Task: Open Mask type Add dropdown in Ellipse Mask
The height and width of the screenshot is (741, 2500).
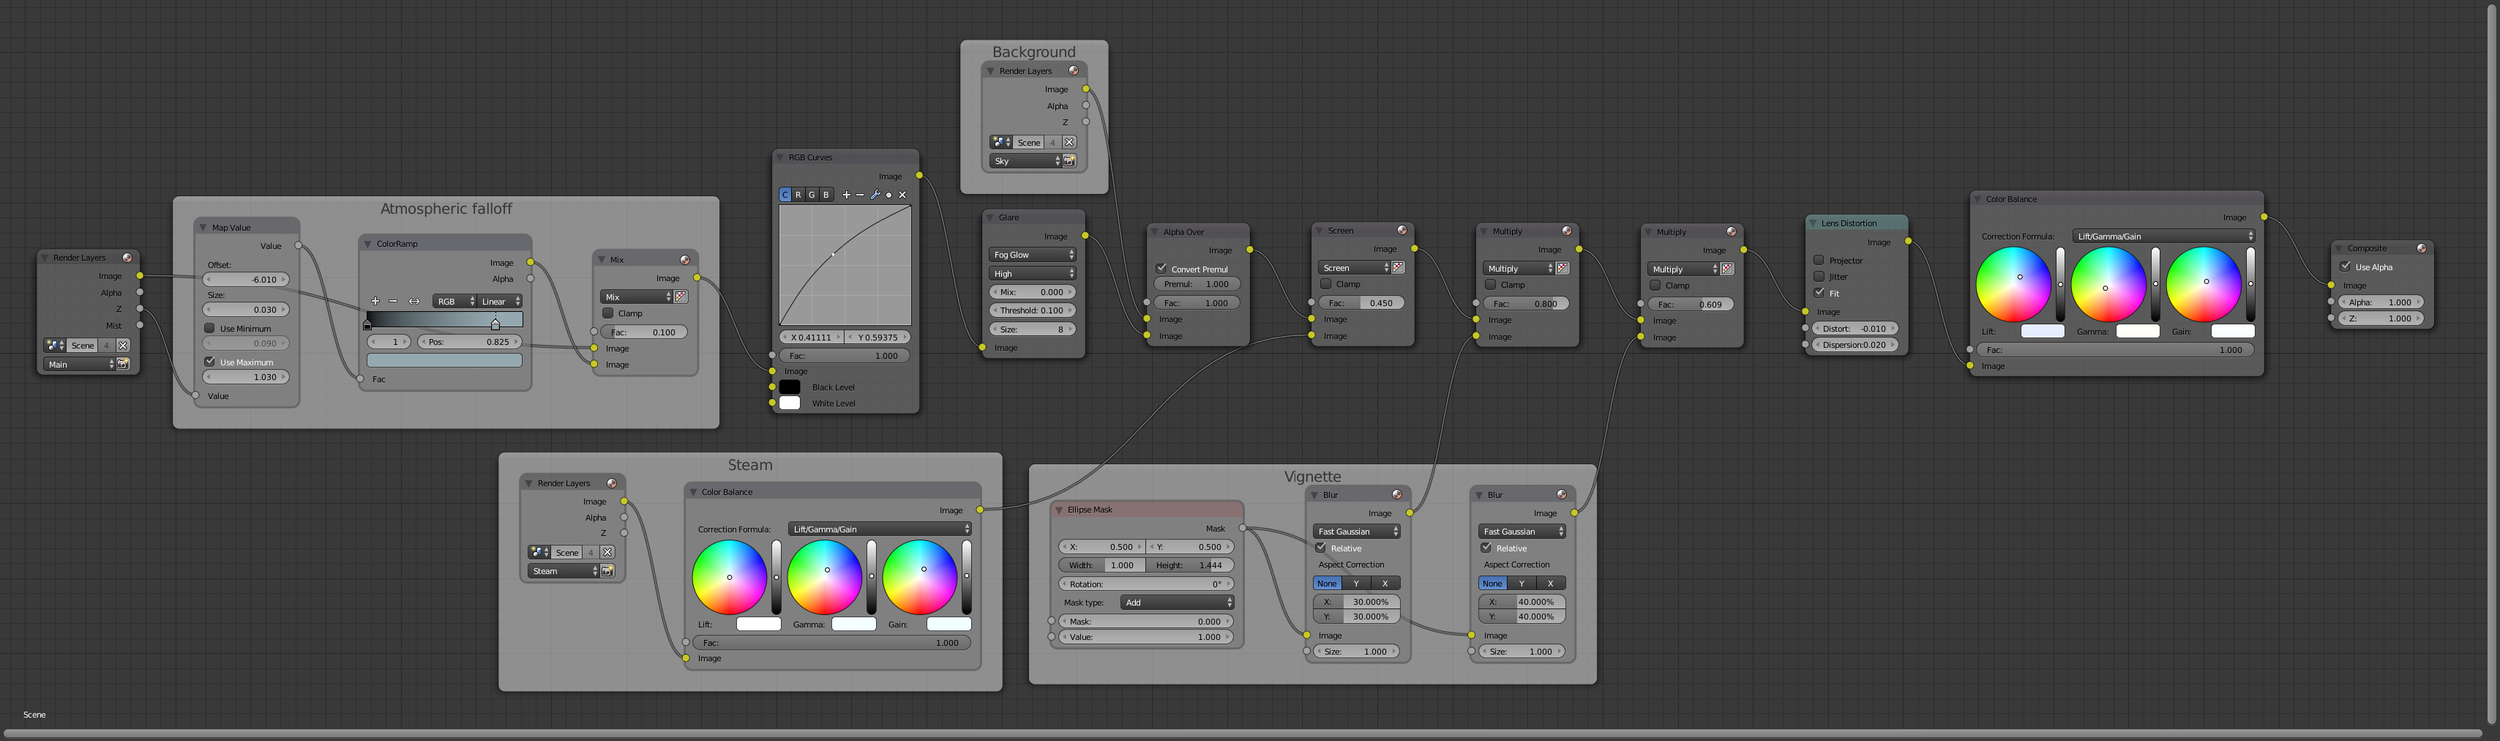Action: pyautogui.click(x=1177, y=603)
